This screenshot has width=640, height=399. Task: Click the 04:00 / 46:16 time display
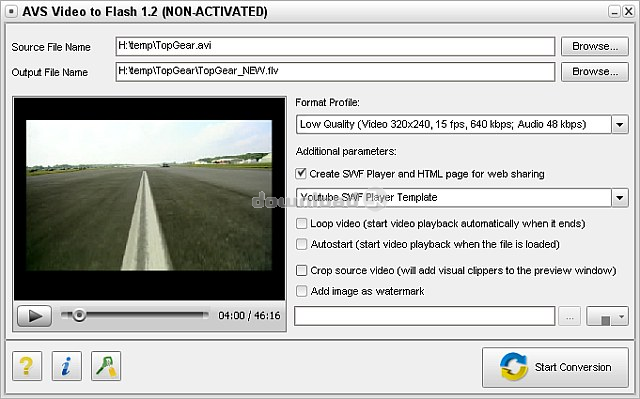[x=249, y=315]
